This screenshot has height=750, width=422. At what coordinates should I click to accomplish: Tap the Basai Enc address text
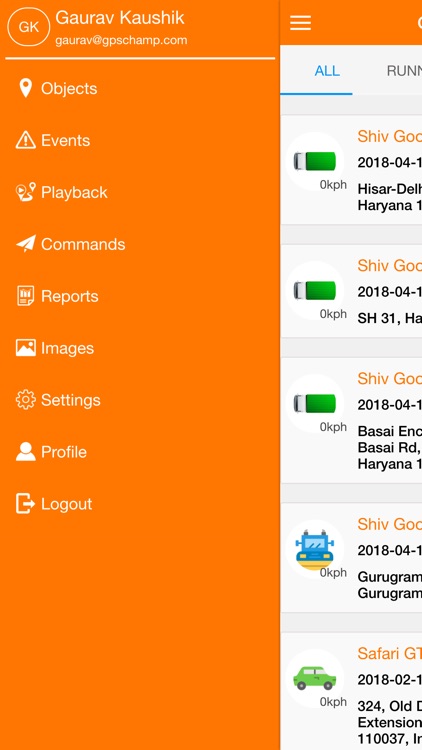[x=389, y=448]
